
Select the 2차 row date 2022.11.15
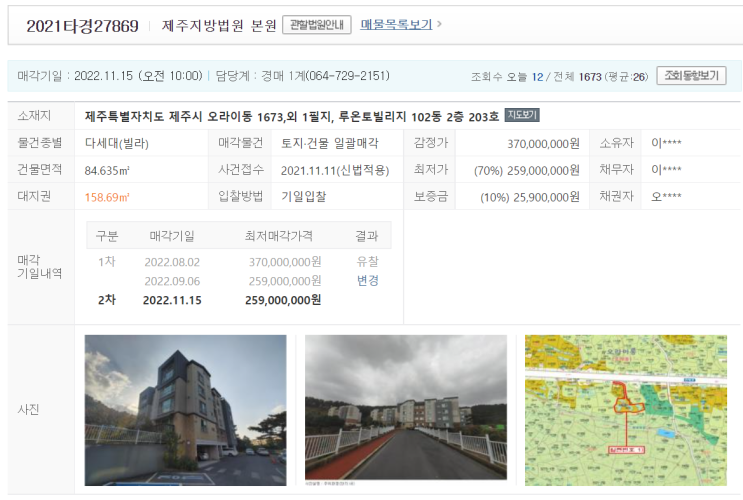point(172,300)
